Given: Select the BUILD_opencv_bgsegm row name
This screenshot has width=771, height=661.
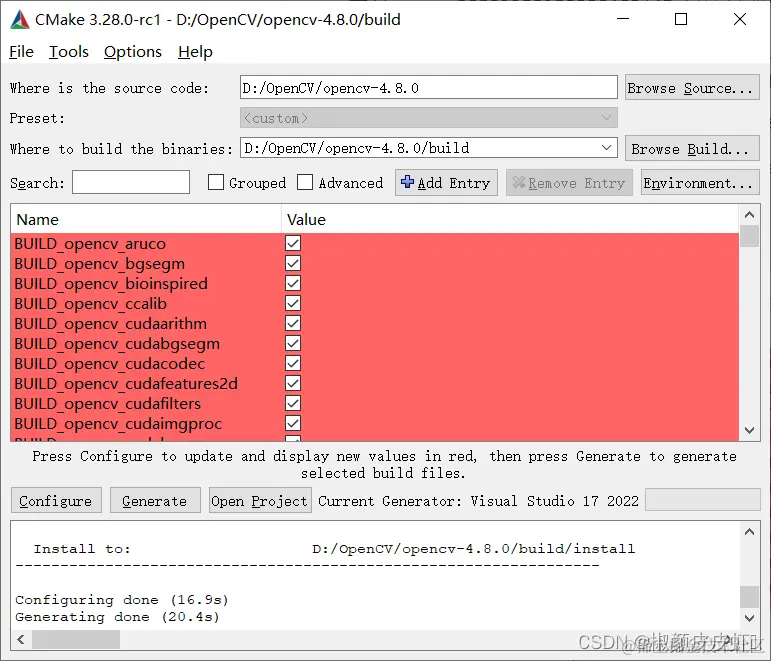Looking at the screenshot, I should (x=99, y=264).
